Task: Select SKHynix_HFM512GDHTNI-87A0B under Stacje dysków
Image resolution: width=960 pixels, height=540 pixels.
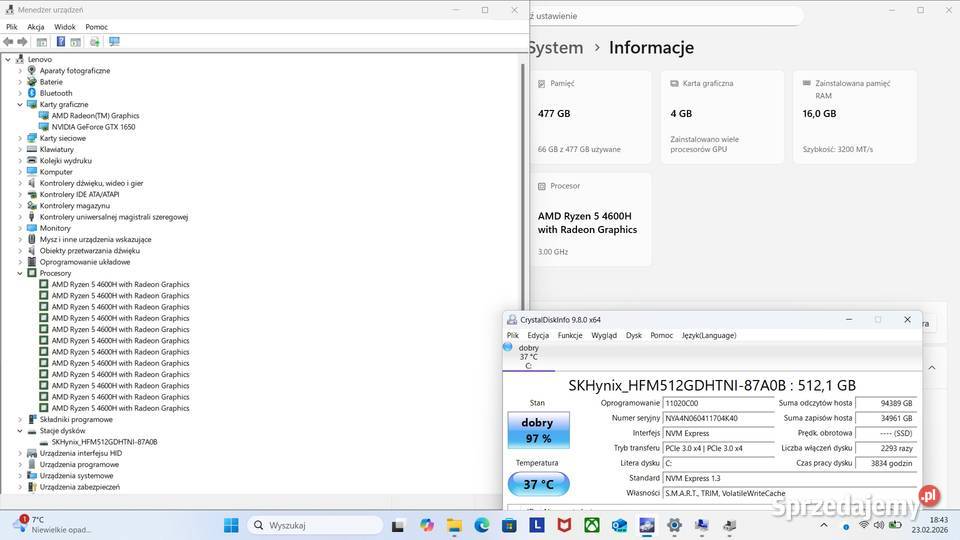Action: [104, 442]
